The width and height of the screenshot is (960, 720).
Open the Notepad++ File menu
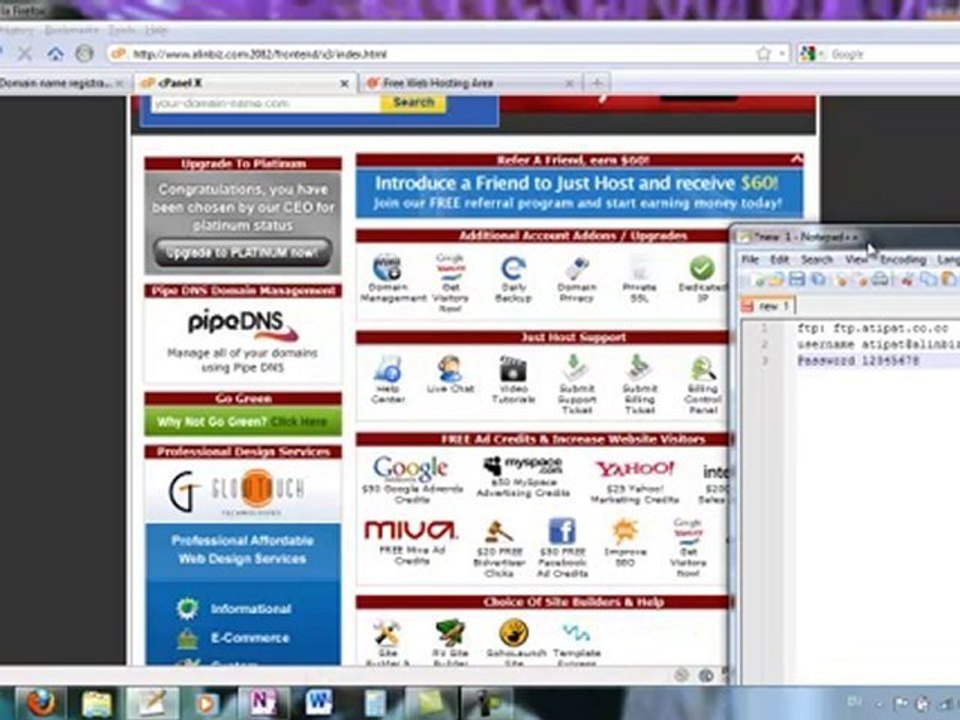(x=750, y=260)
